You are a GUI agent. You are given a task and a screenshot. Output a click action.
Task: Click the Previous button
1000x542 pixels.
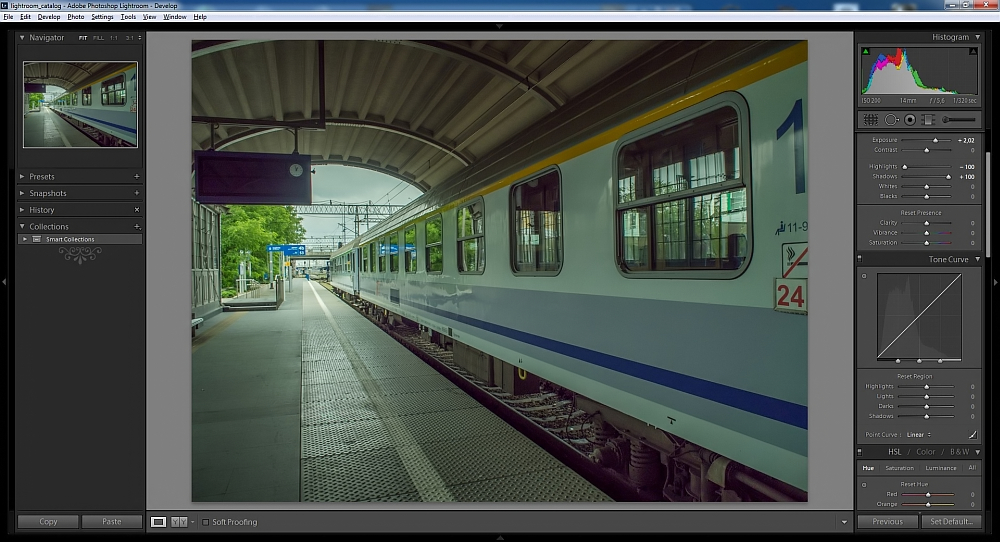coord(887,521)
